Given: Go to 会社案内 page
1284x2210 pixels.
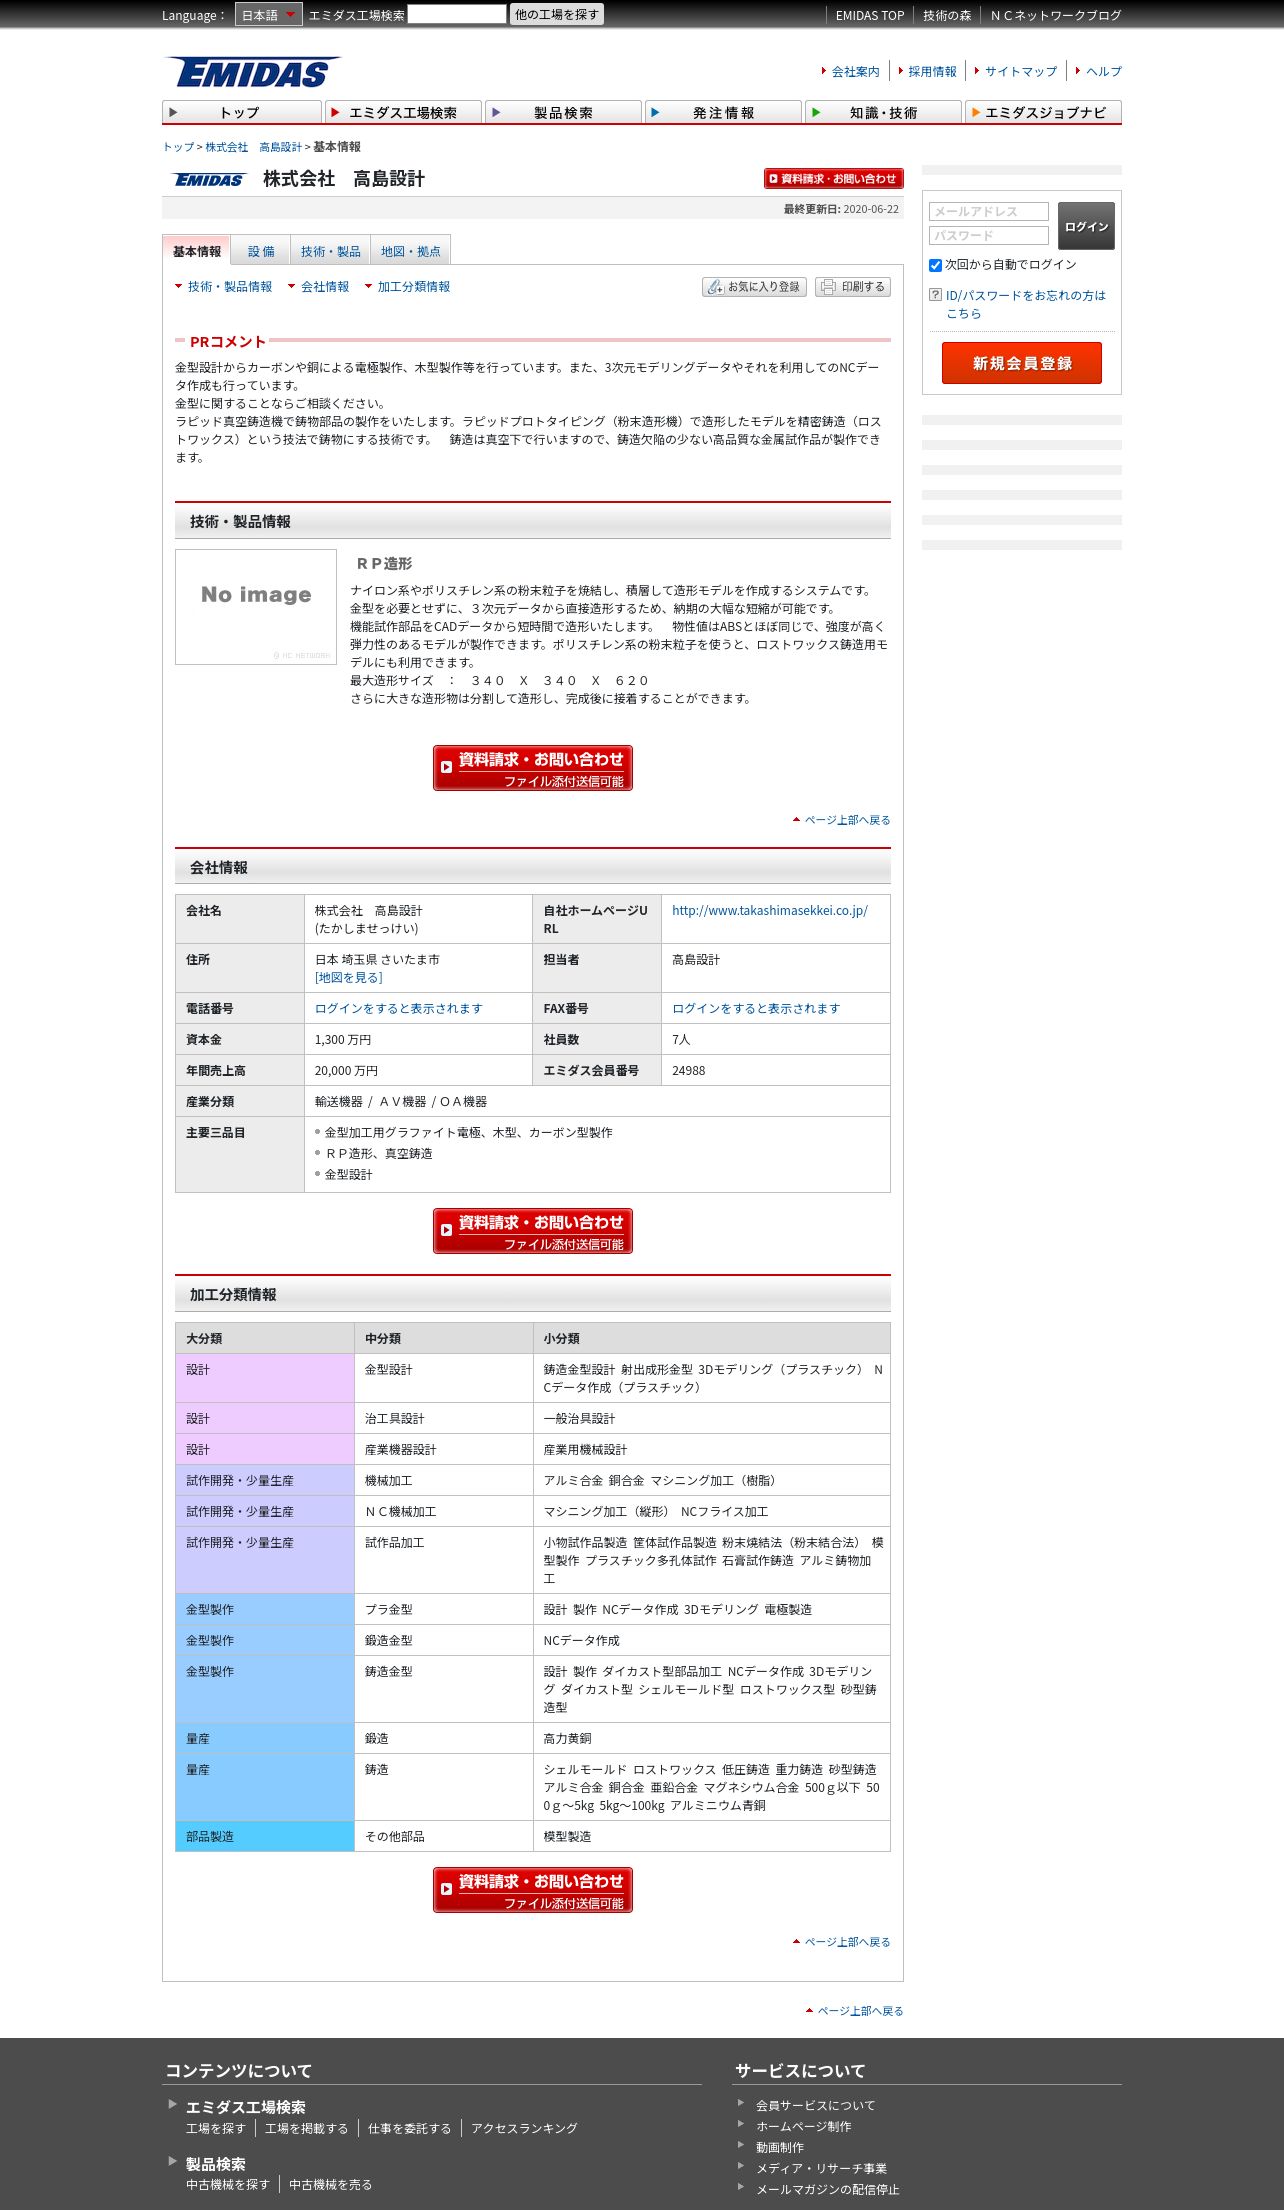Looking at the screenshot, I should click(856, 71).
